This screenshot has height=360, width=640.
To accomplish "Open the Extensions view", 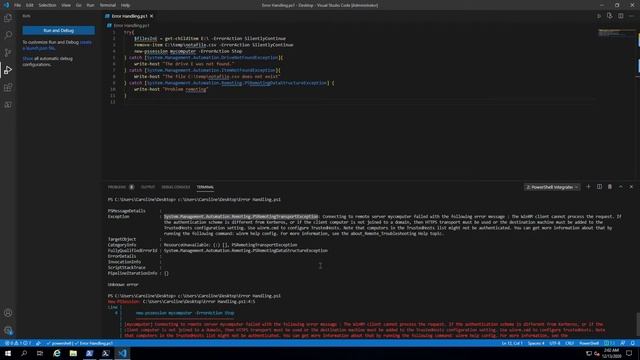I will point(8,87).
